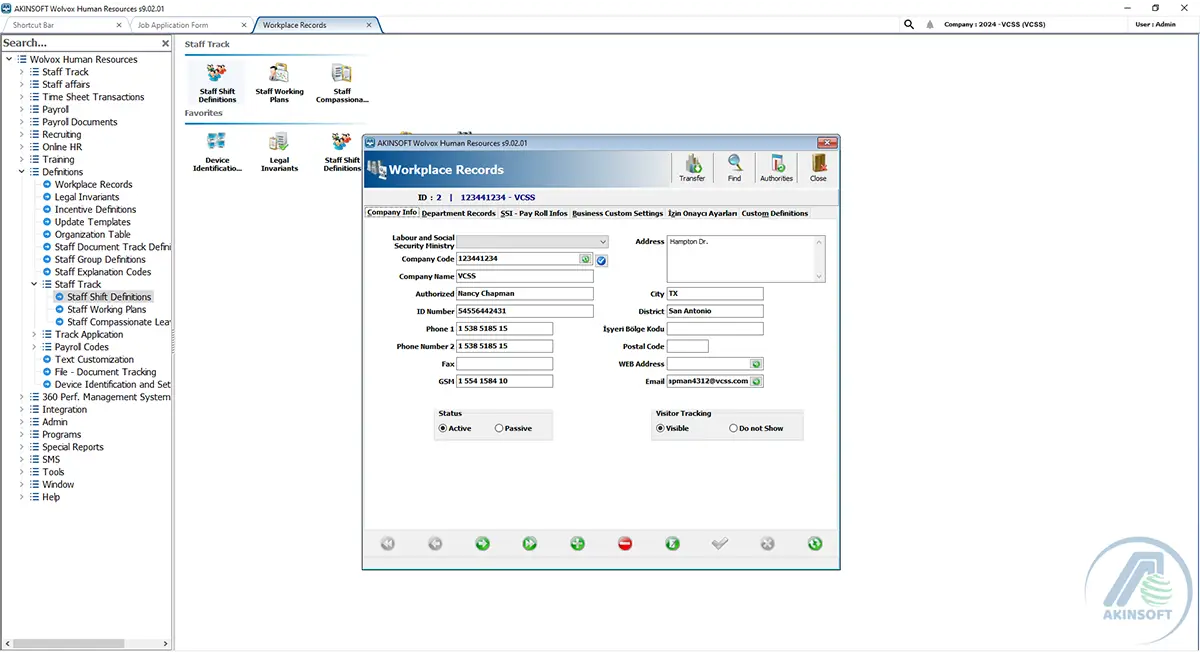1200x653 pixels.
Task: Open Staff Working Plans shortcut icon
Action: [279, 83]
